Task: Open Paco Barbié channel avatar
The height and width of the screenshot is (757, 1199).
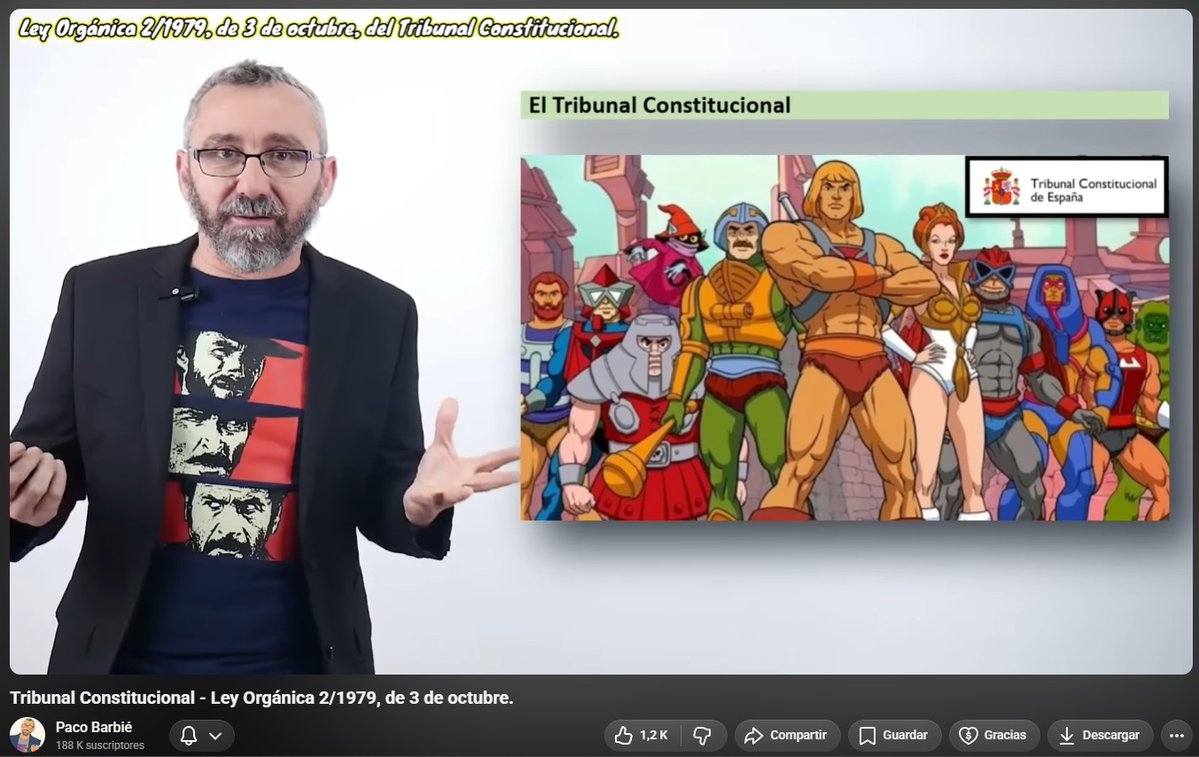Action: click(27, 735)
